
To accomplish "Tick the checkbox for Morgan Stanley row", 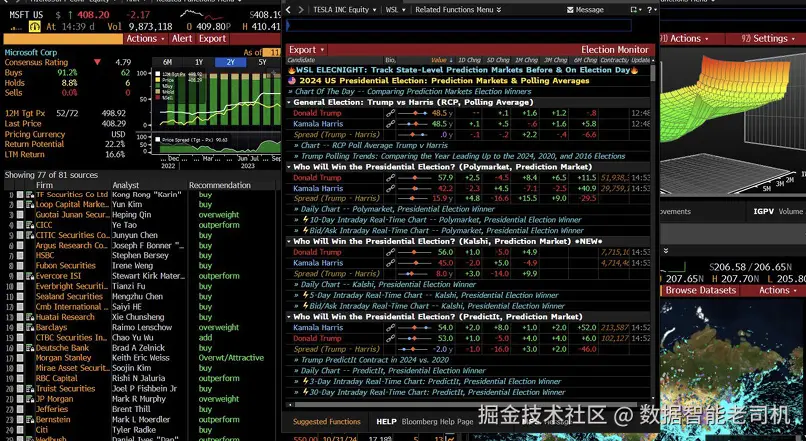I will [x=20, y=358].
